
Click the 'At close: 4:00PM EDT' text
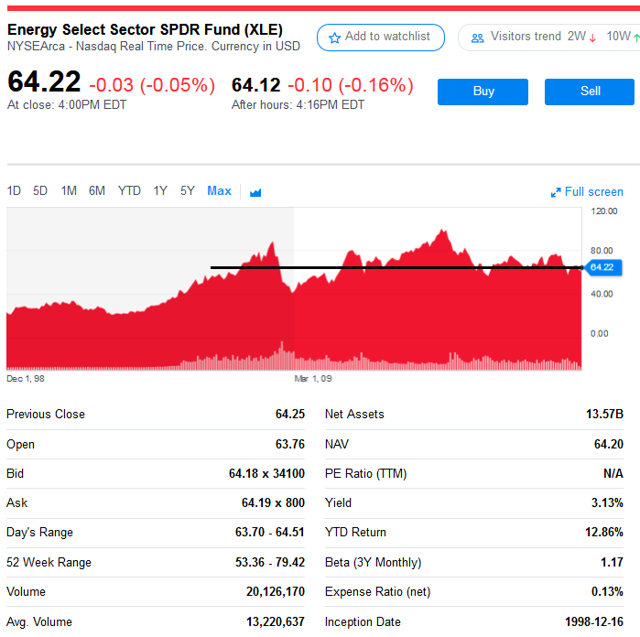coord(67,105)
